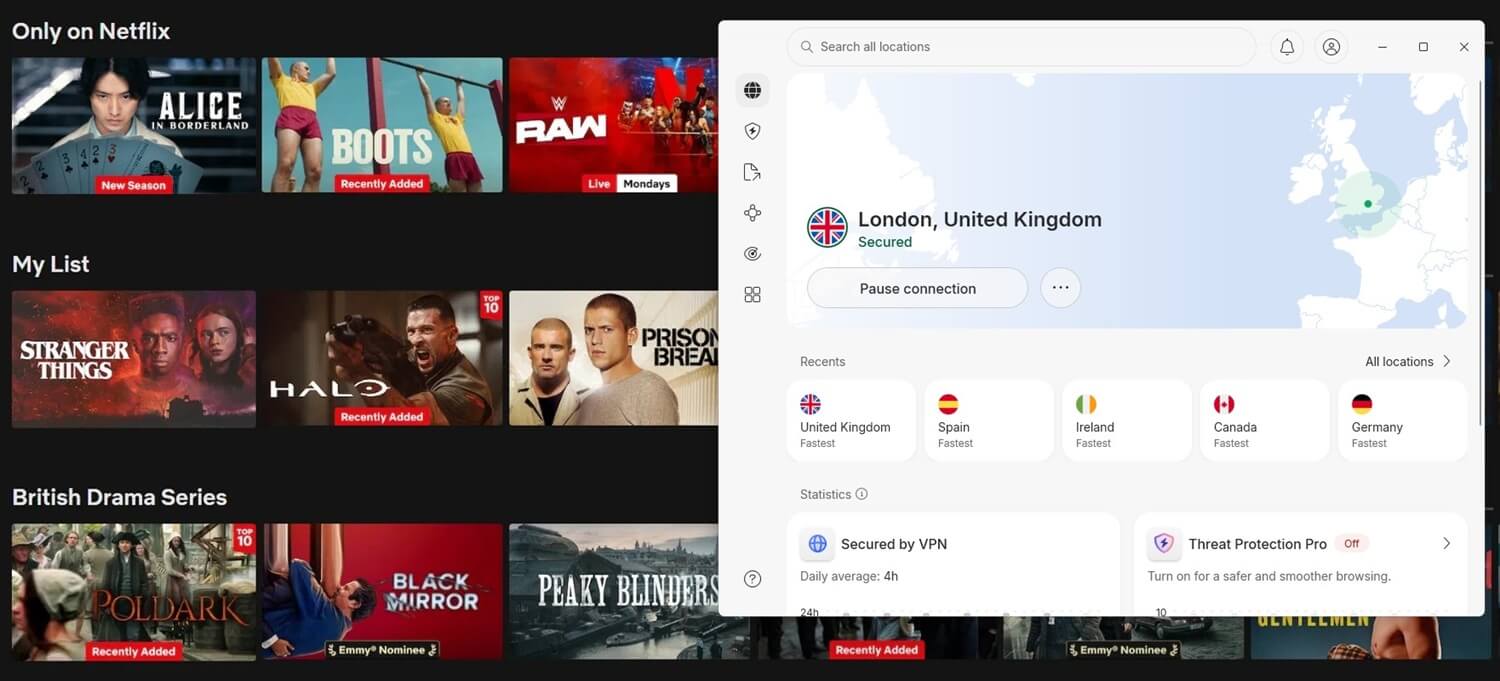Image resolution: width=1500 pixels, height=681 pixels.
Task: Open the Threat Protection shield sidebar icon
Action: [752, 131]
